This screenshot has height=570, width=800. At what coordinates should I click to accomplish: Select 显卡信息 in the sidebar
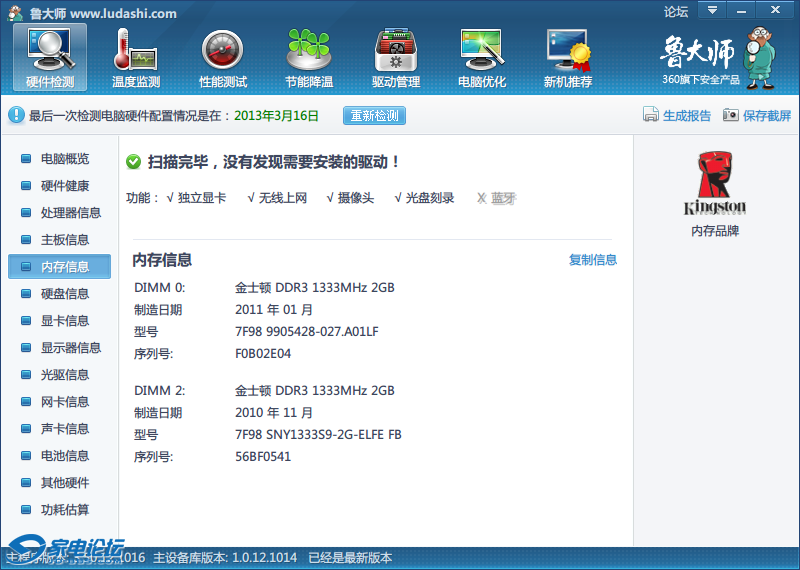(64, 321)
